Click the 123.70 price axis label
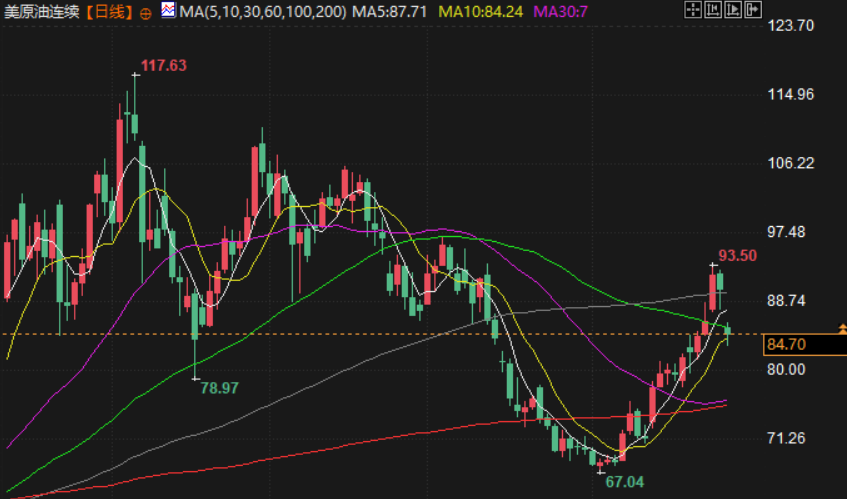 pyautogui.click(x=790, y=25)
